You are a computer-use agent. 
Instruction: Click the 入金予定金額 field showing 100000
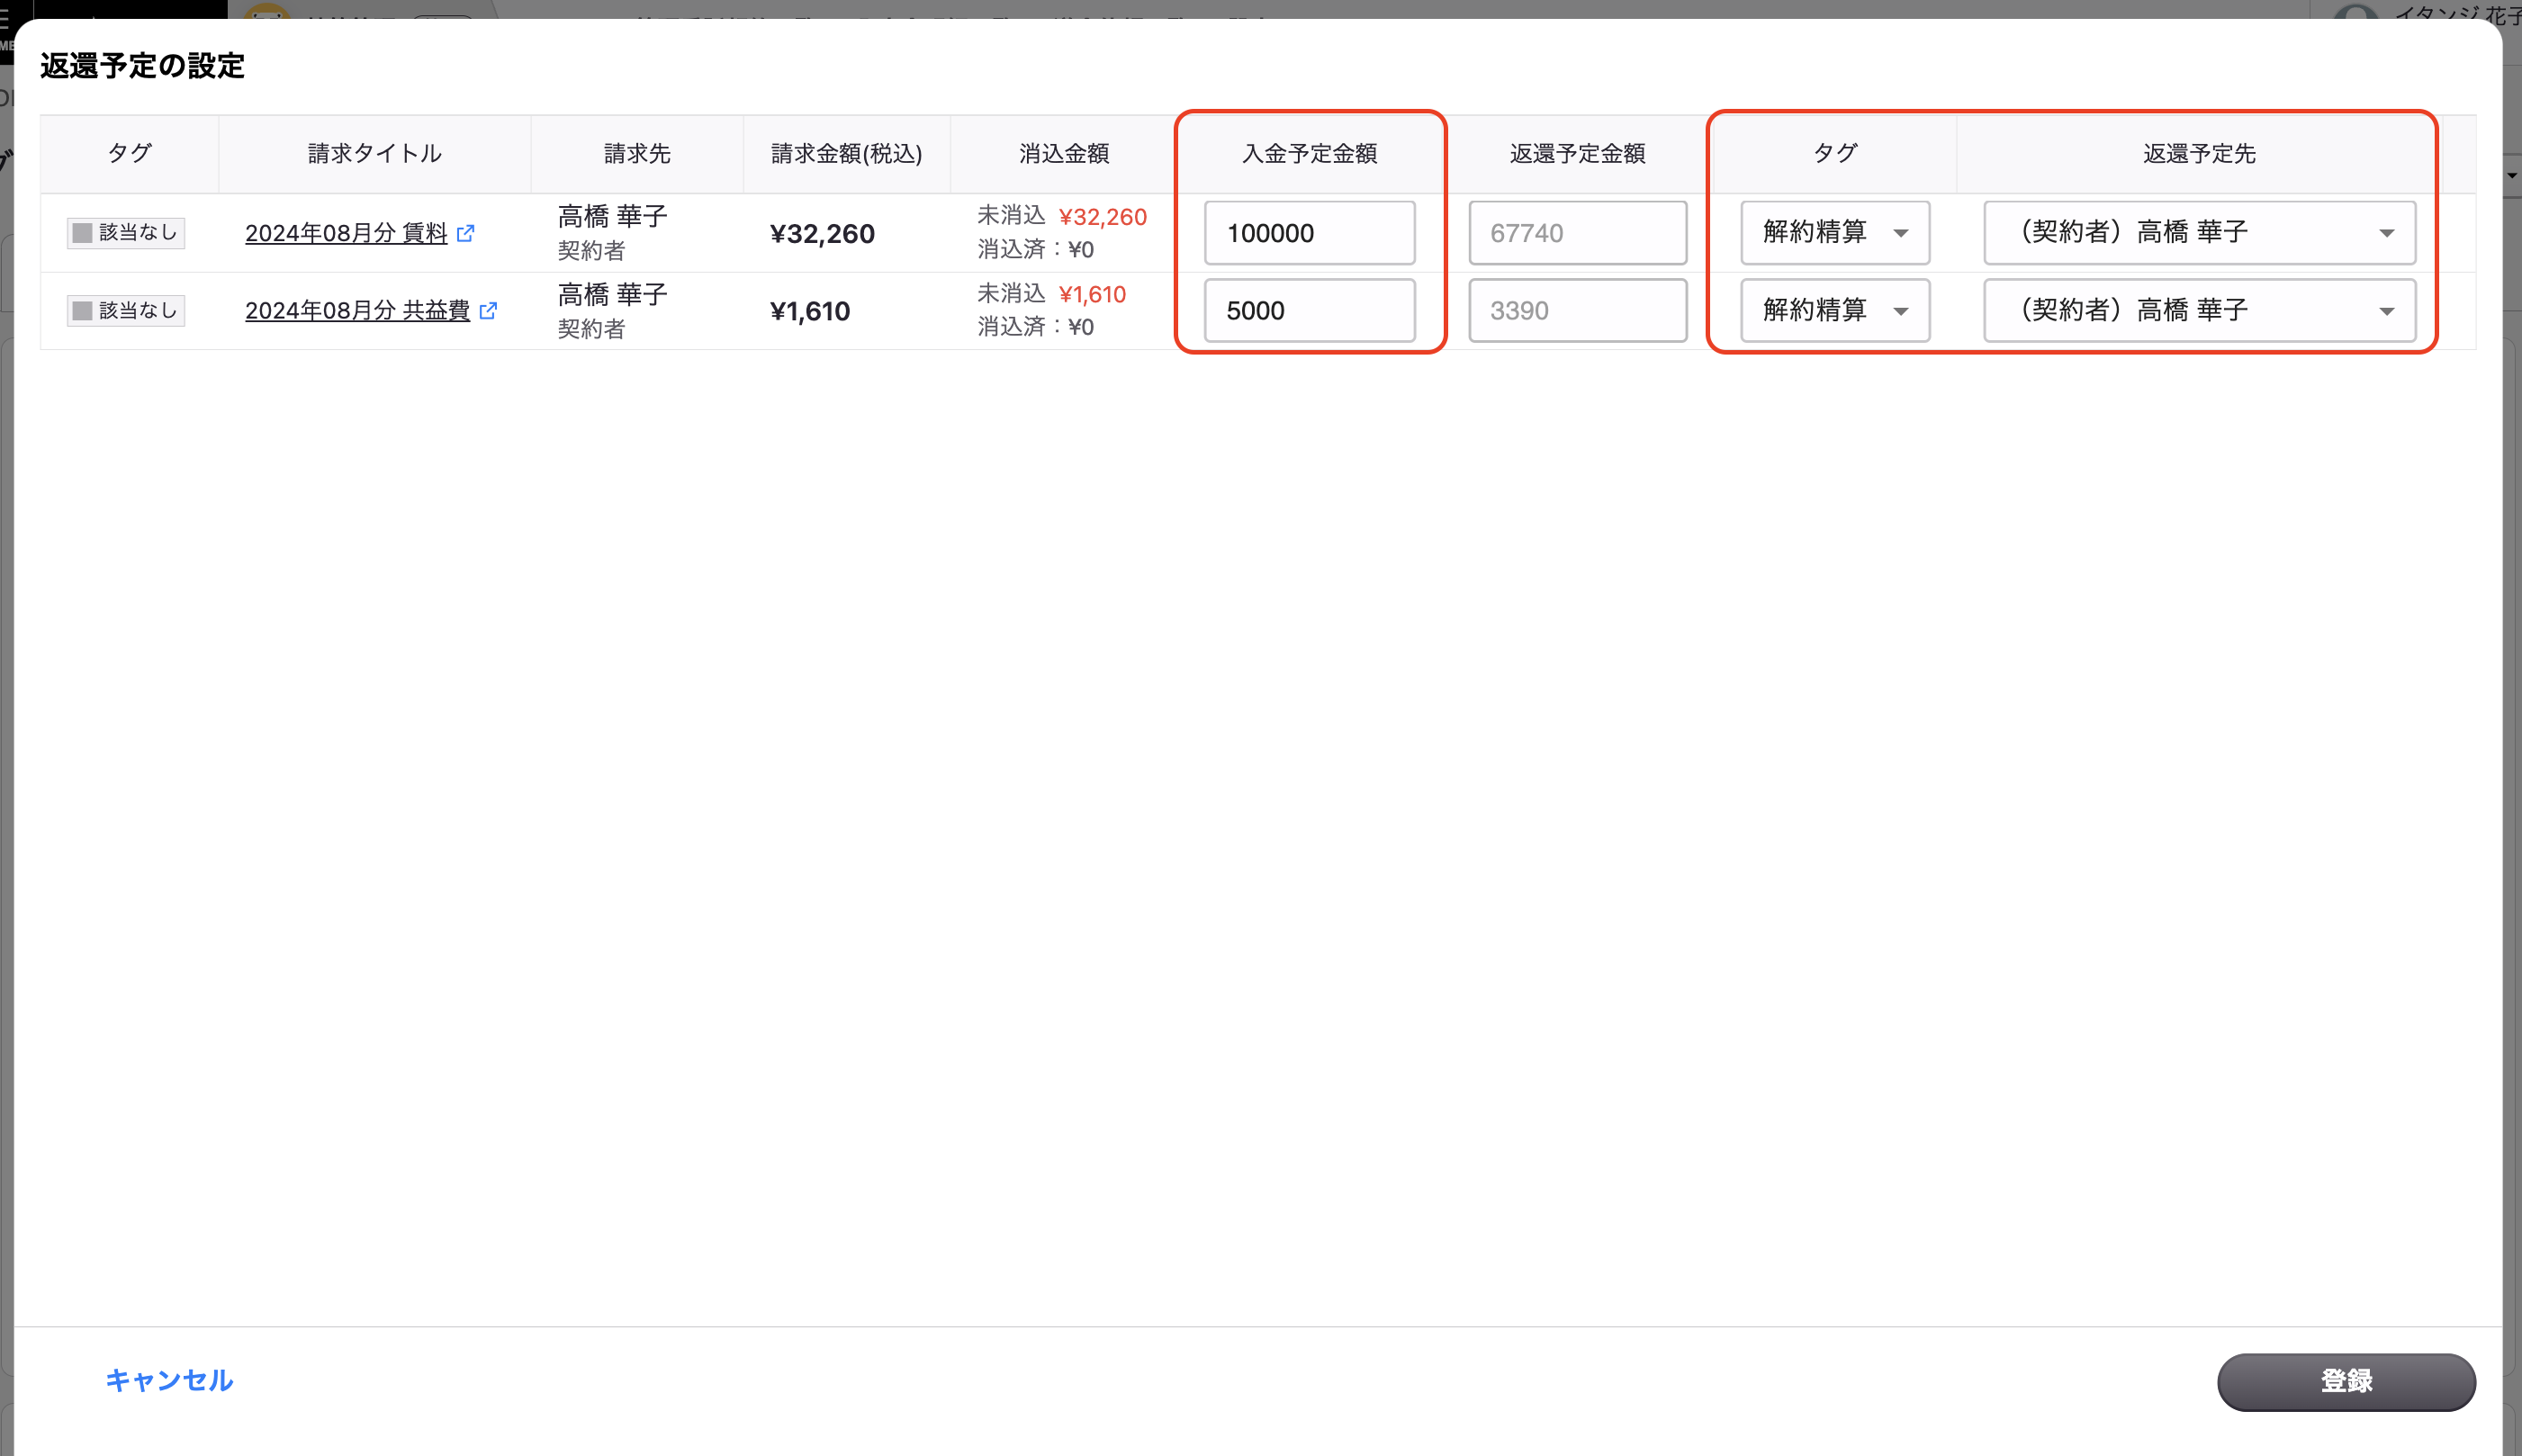click(x=1309, y=233)
